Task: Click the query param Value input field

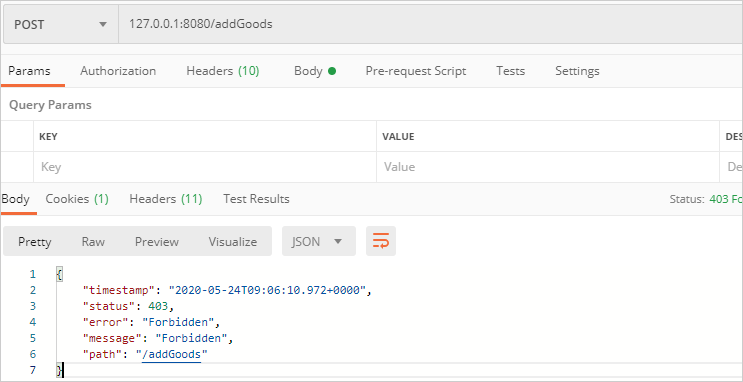Action: coord(548,167)
